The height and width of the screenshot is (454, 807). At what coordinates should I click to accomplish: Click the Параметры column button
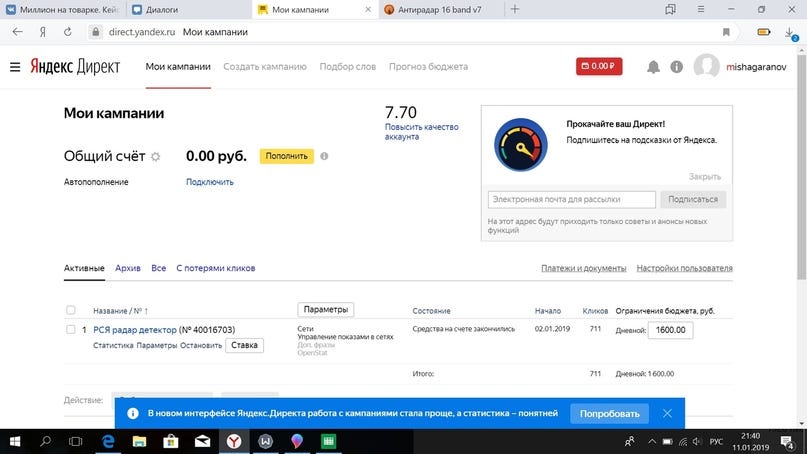[326, 309]
